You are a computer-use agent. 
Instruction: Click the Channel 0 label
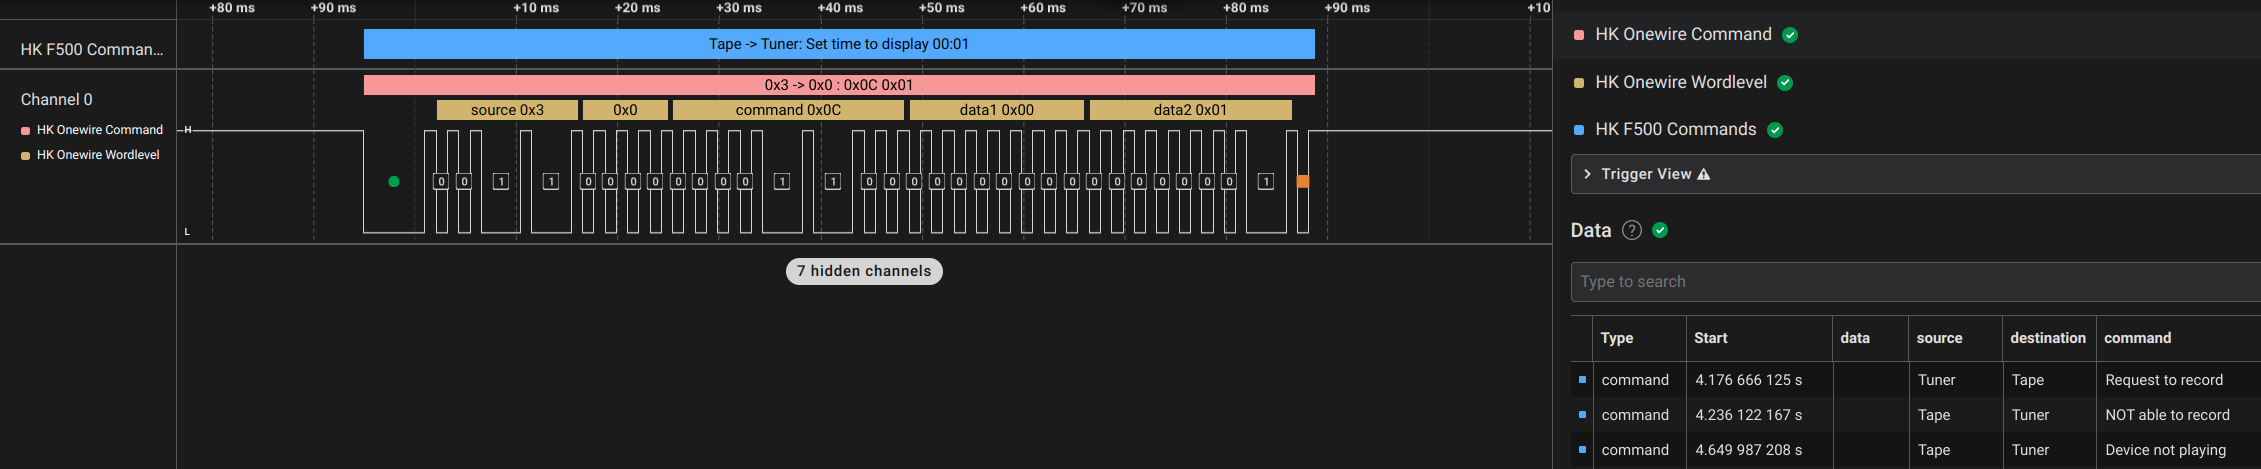57,100
